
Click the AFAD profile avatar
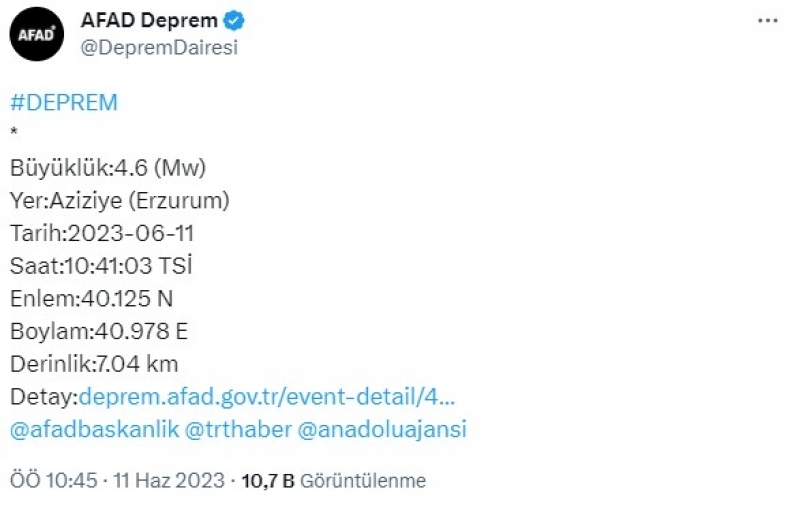pos(38,37)
